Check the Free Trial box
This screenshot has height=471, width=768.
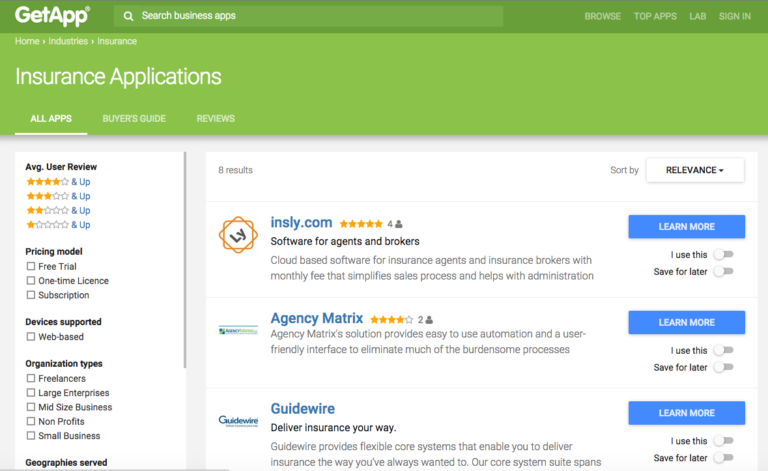coord(31,266)
